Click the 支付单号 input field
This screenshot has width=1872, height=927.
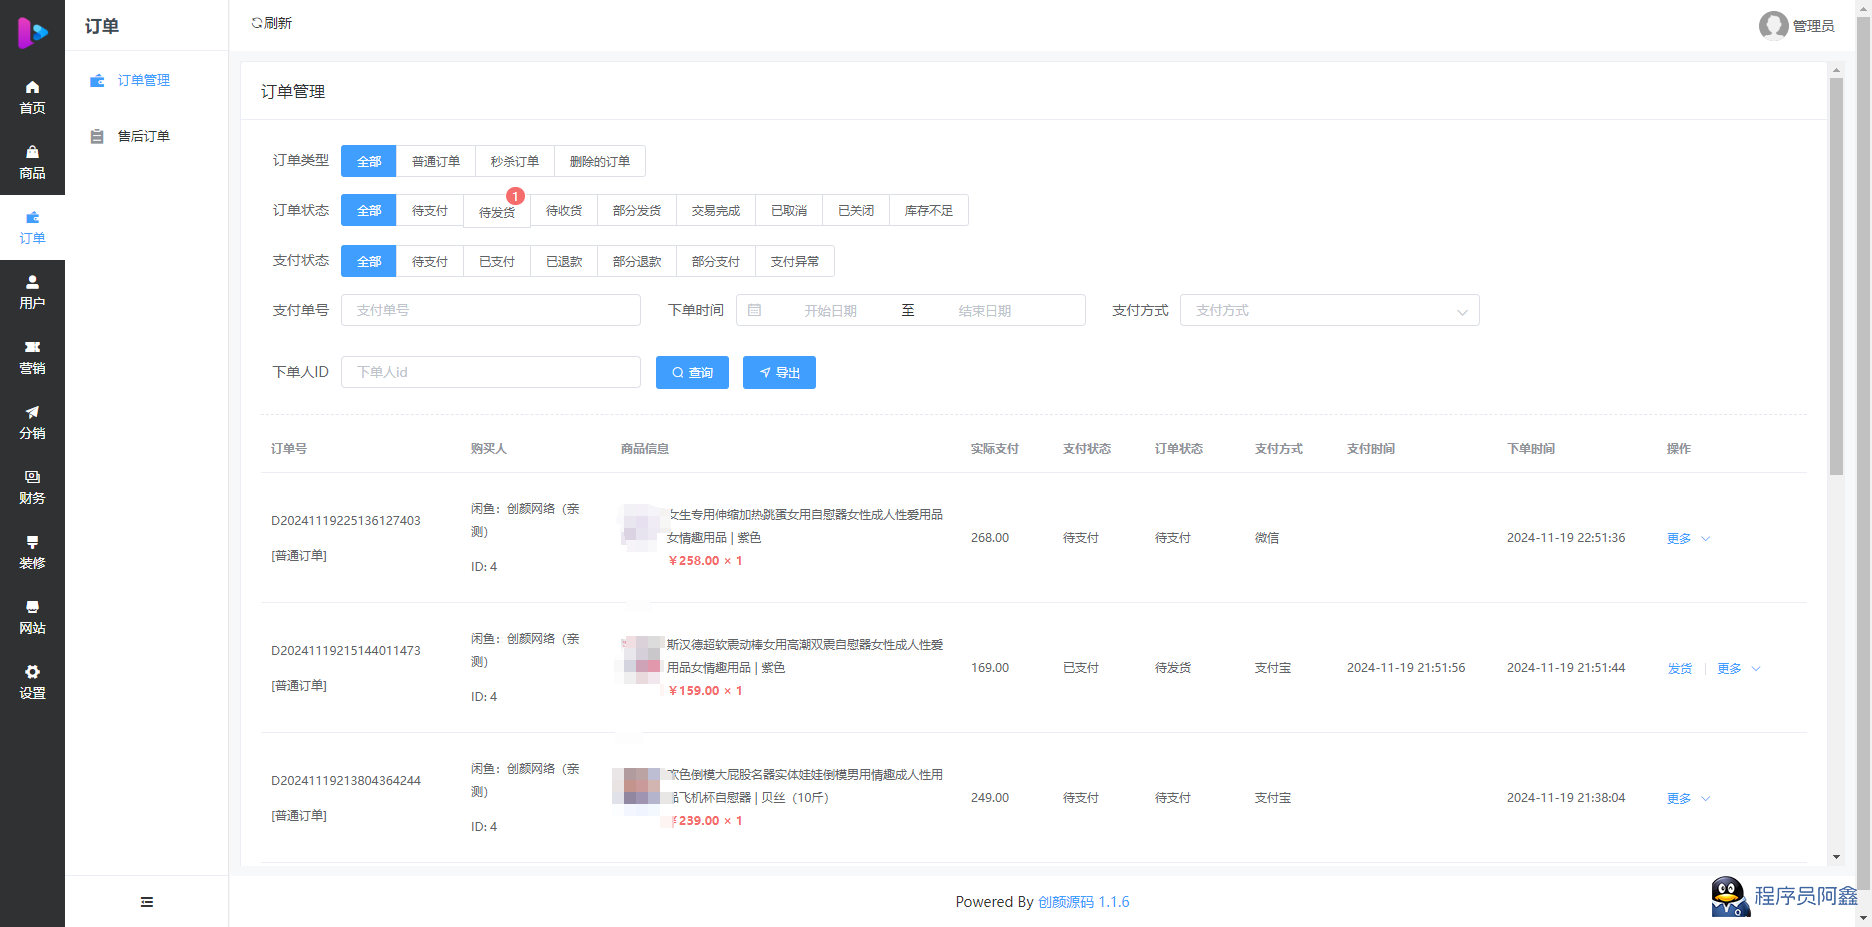490,310
